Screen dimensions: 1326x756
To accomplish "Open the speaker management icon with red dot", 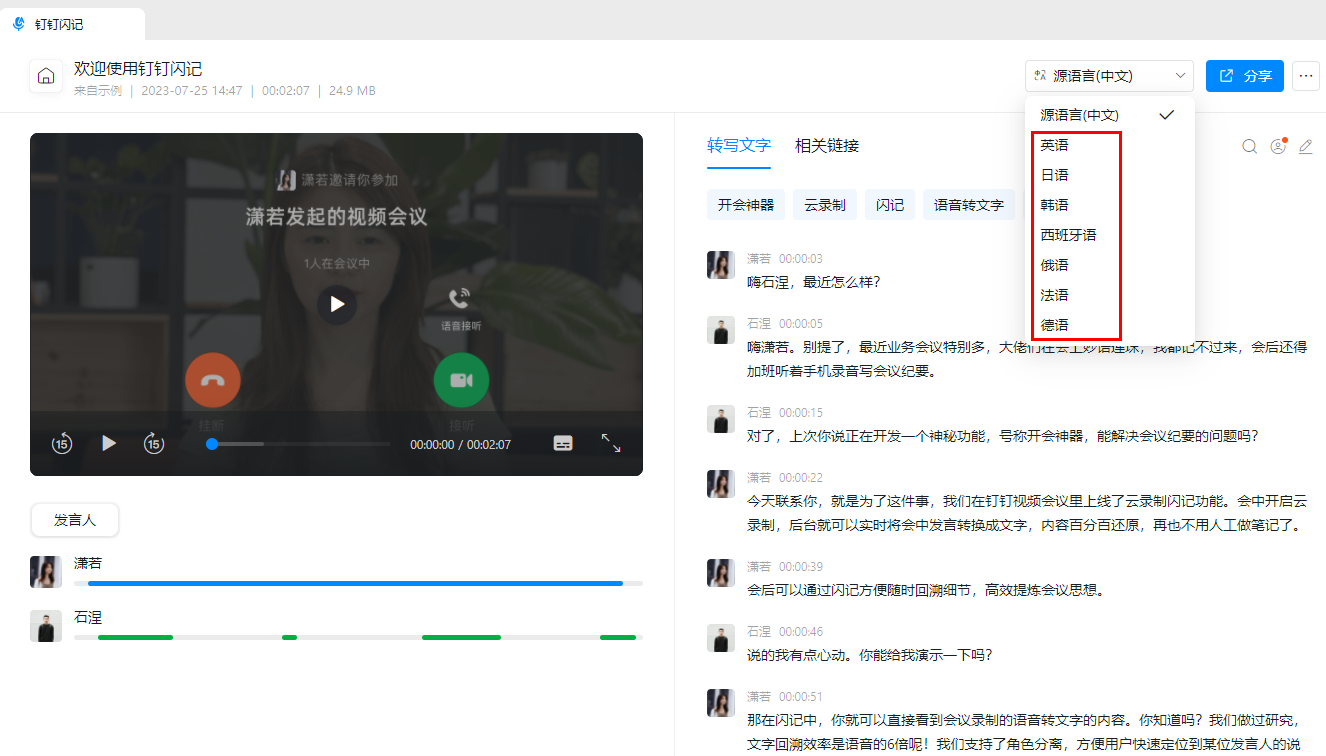I will 1278,146.
